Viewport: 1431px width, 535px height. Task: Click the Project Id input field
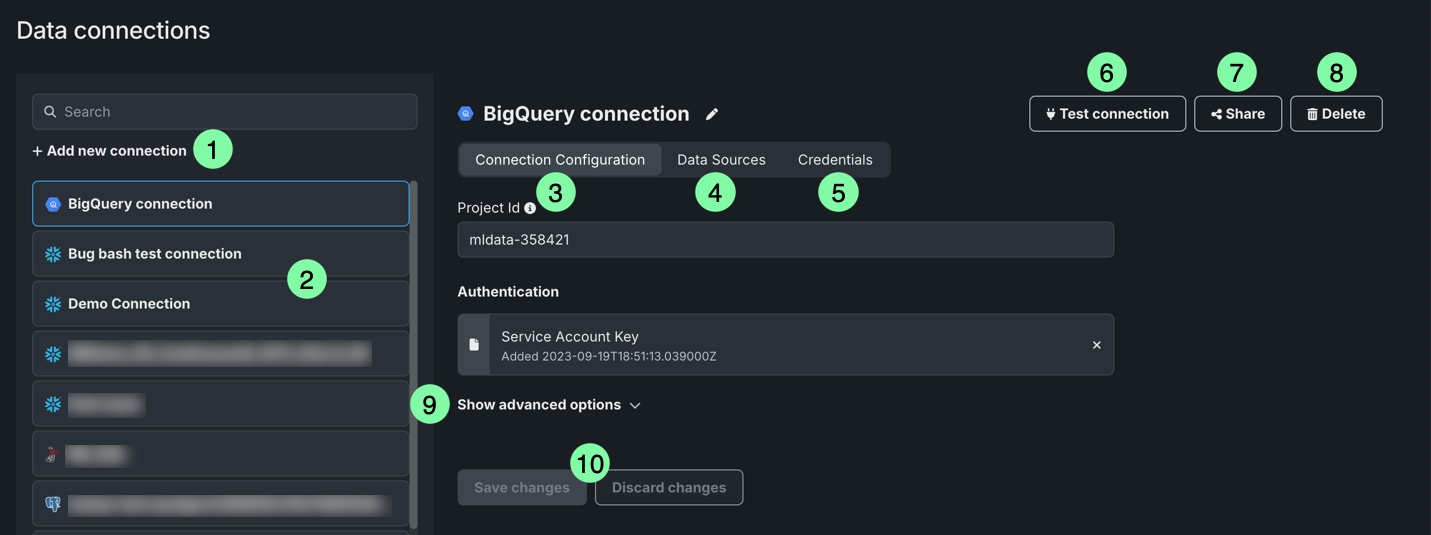pyautogui.click(x=785, y=240)
